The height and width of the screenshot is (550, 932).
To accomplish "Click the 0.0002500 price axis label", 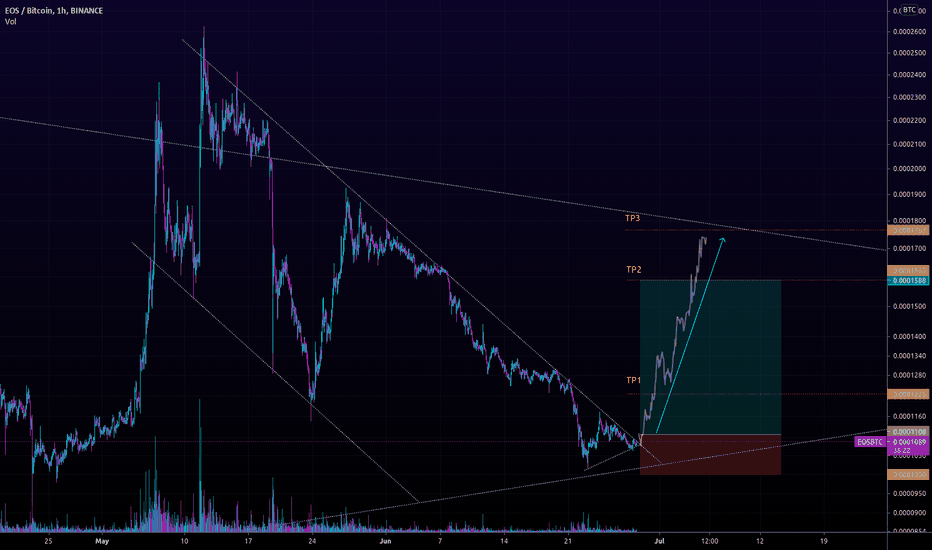I will click(909, 53).
